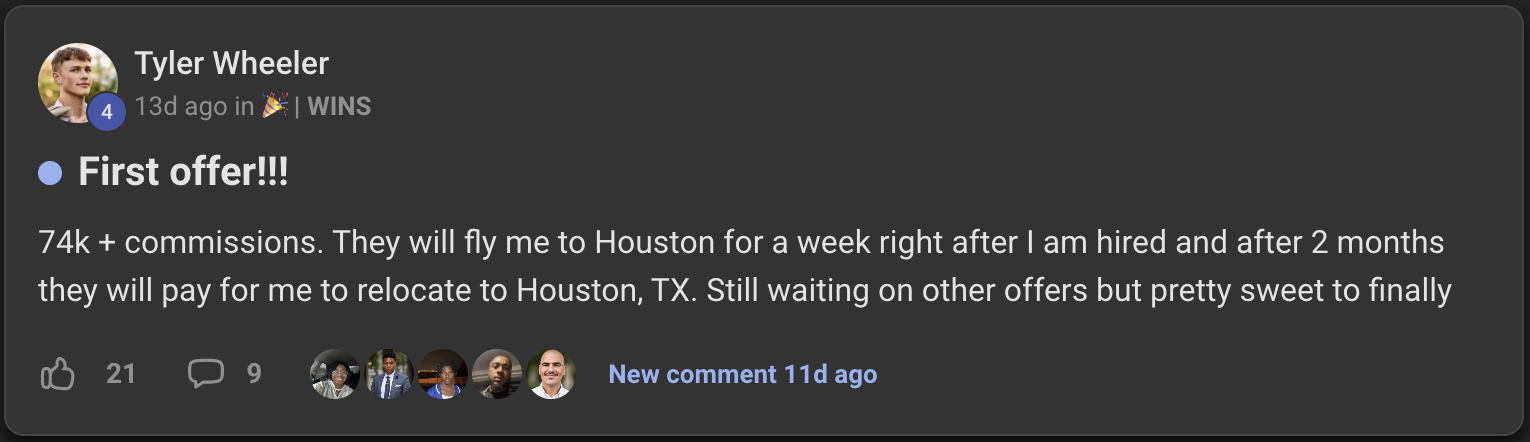
Task: Click the blue unread dot beside the title
Action: (50, 174)
